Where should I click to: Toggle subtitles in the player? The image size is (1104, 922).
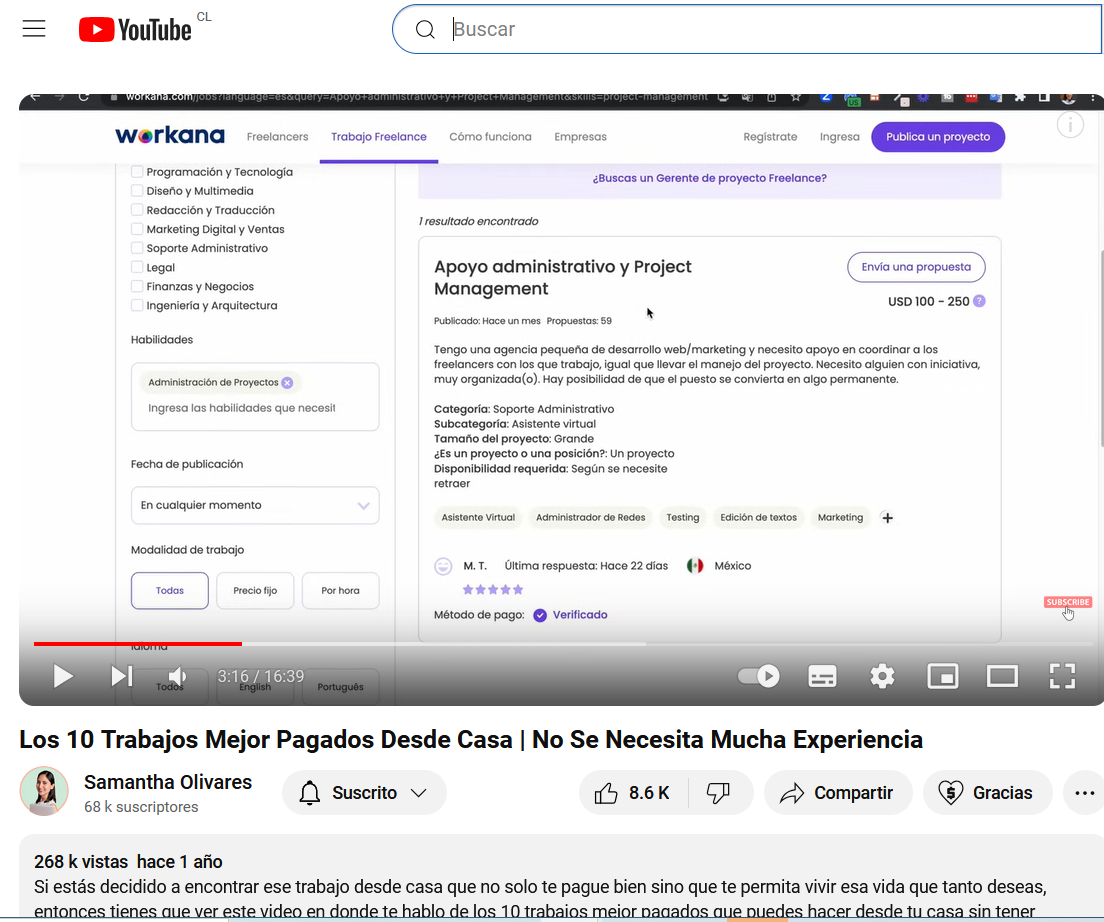click(x=822, y=676)
